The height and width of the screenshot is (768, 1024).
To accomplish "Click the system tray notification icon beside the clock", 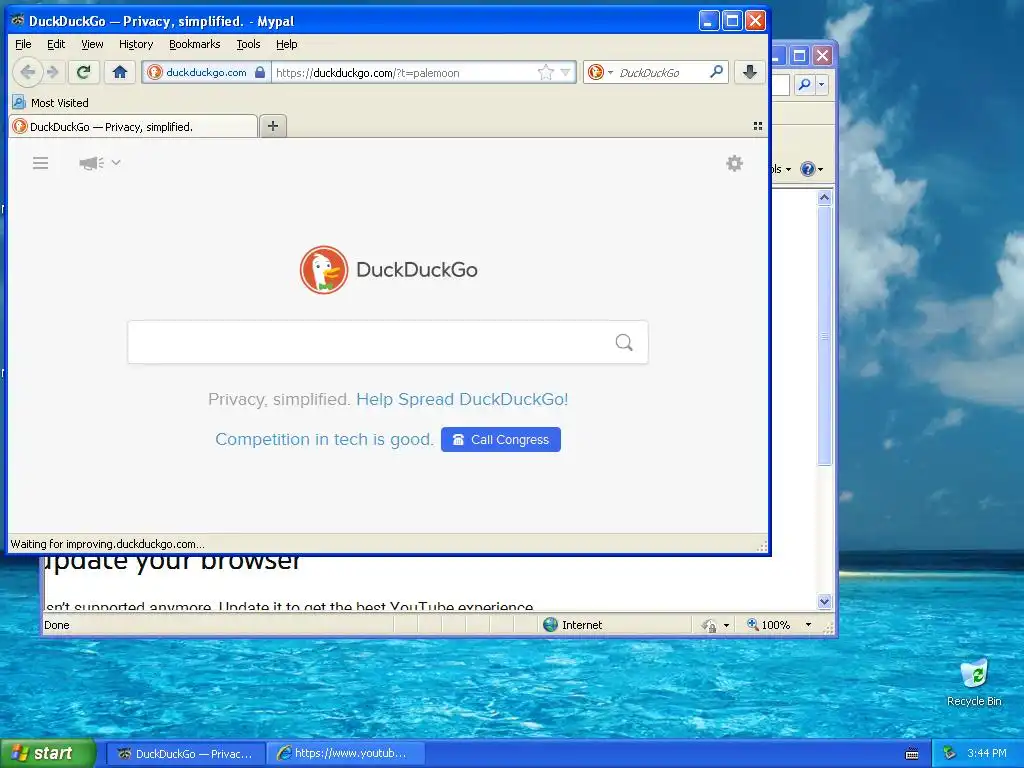I will click(x=950, y=754).
